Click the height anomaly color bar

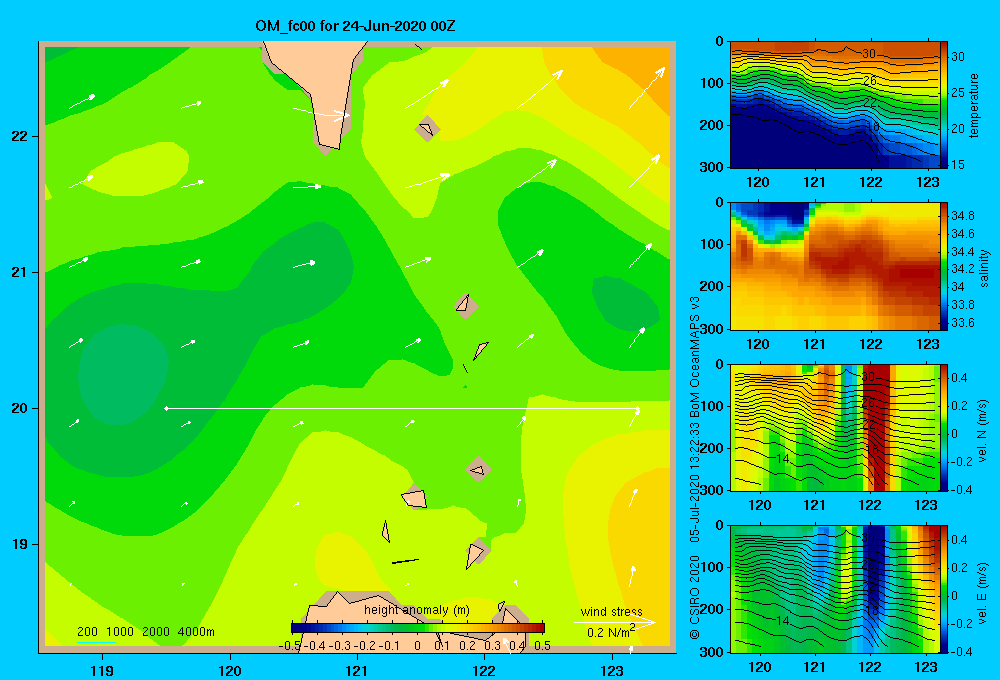[x=418, y=628]
